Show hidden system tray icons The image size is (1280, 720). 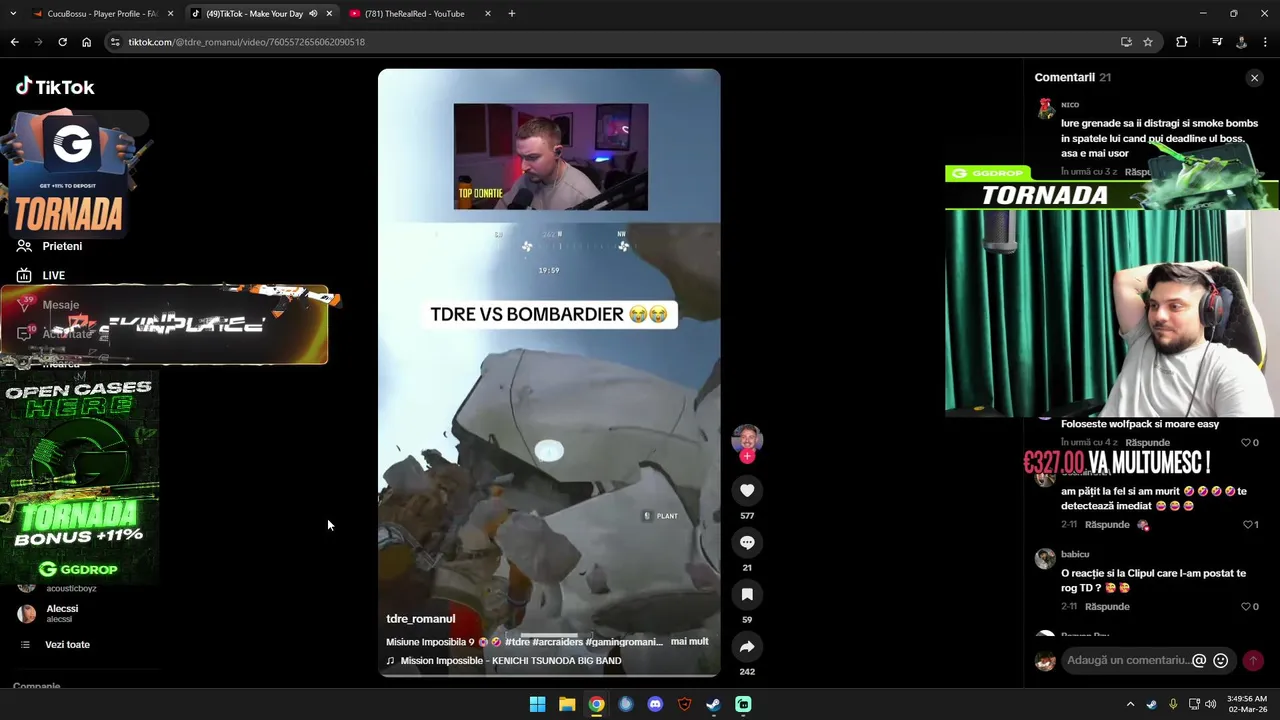(x=1131, y=704)
